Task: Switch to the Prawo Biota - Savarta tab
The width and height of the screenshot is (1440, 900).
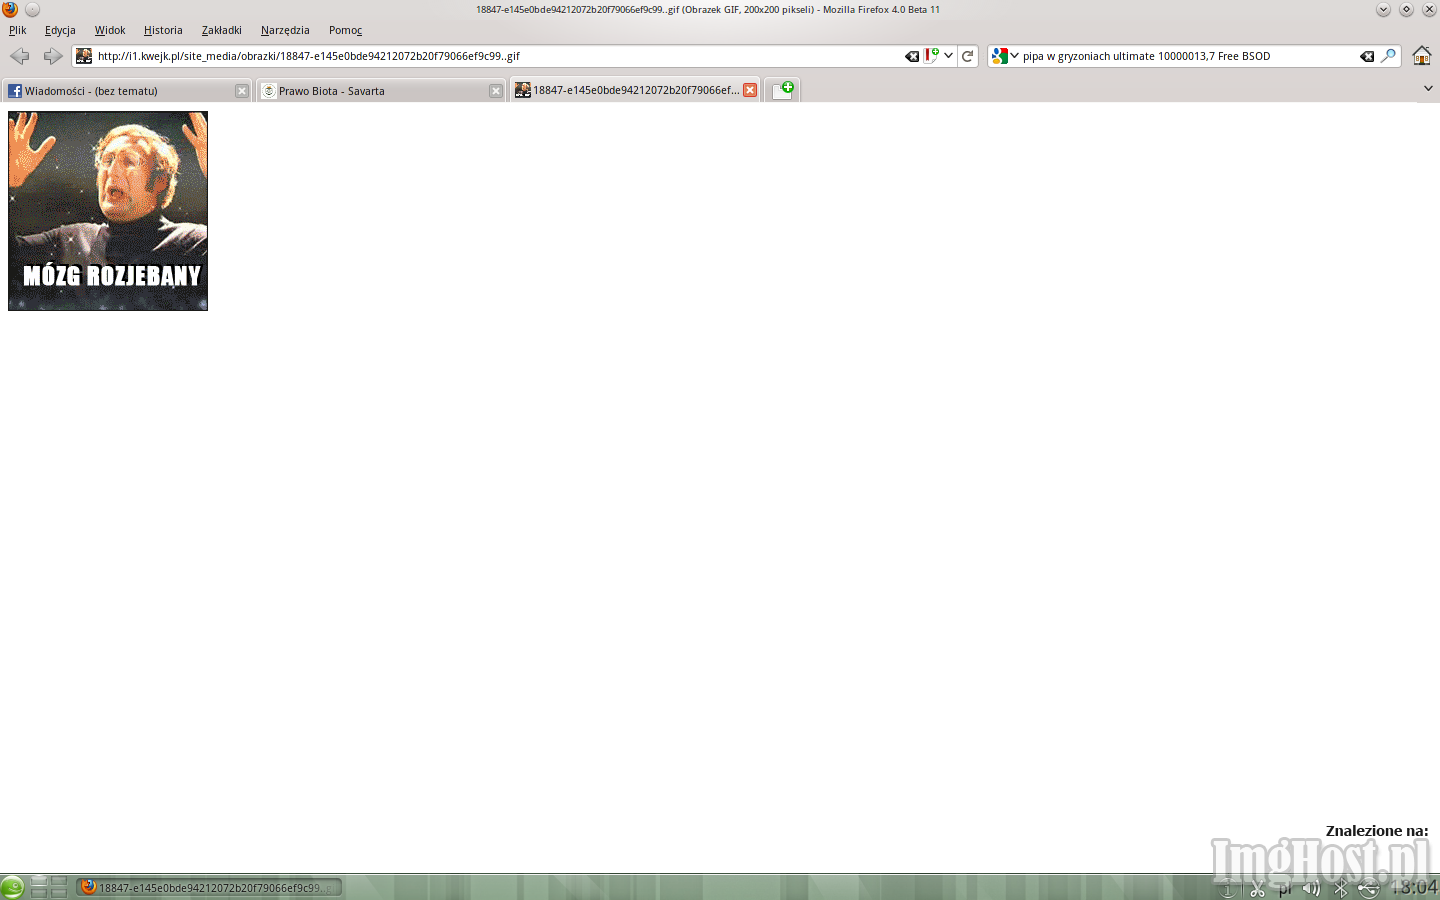Action: pos(381,90)
